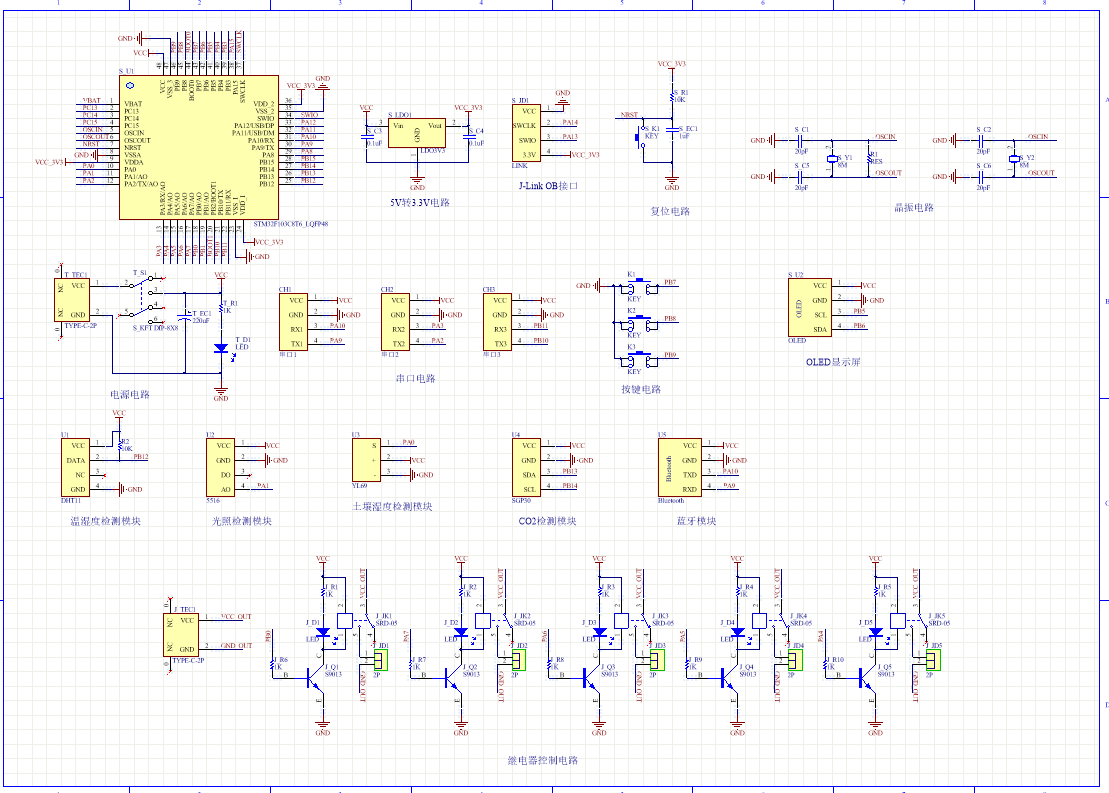Select the U1 DHT11 sensor block
The image size is (1109, 793).
(76, 468)
